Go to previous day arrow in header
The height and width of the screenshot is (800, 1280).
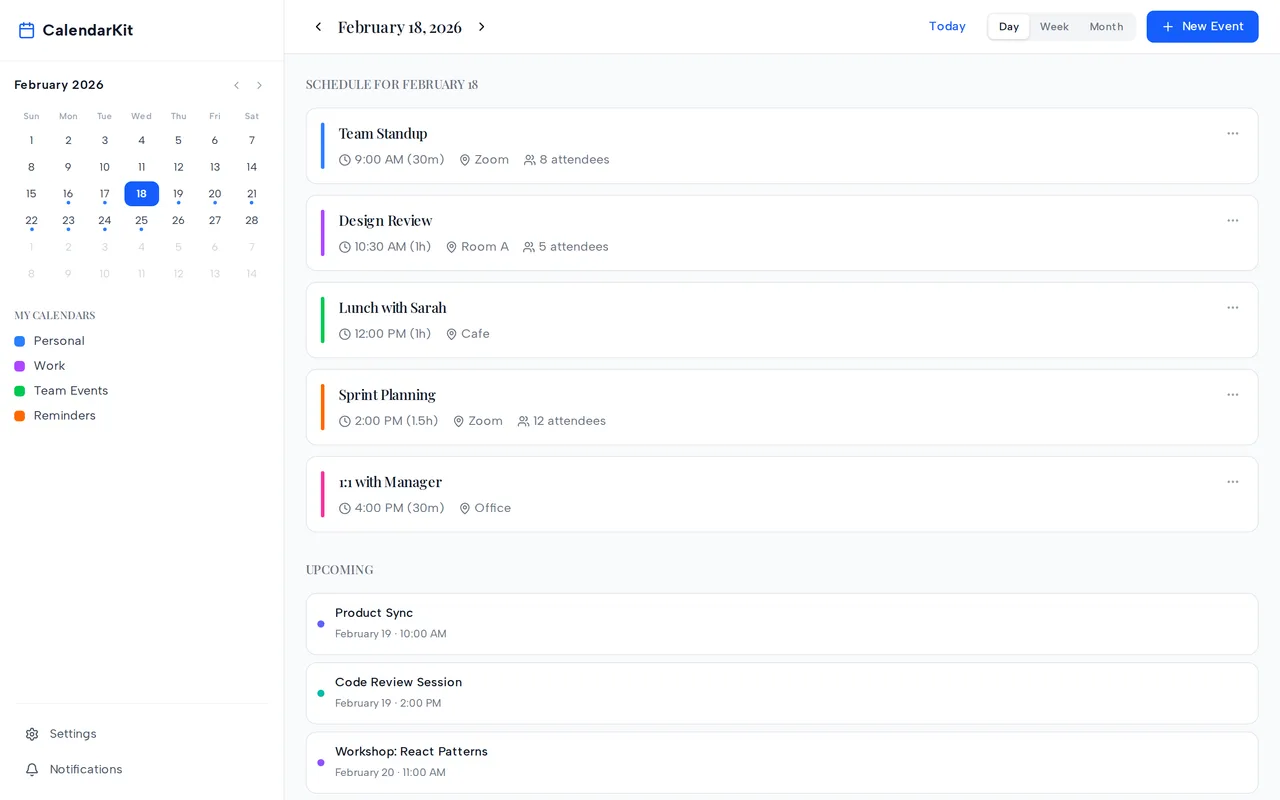[318, 27]
